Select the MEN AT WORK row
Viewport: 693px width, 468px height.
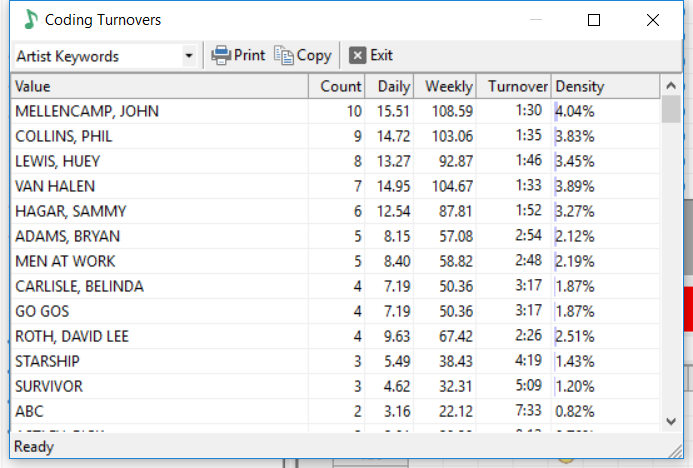tap(335, 261)
